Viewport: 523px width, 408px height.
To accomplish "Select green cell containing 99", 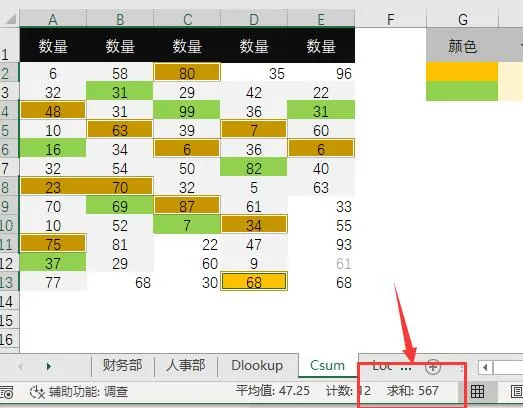I will point(187,111).
